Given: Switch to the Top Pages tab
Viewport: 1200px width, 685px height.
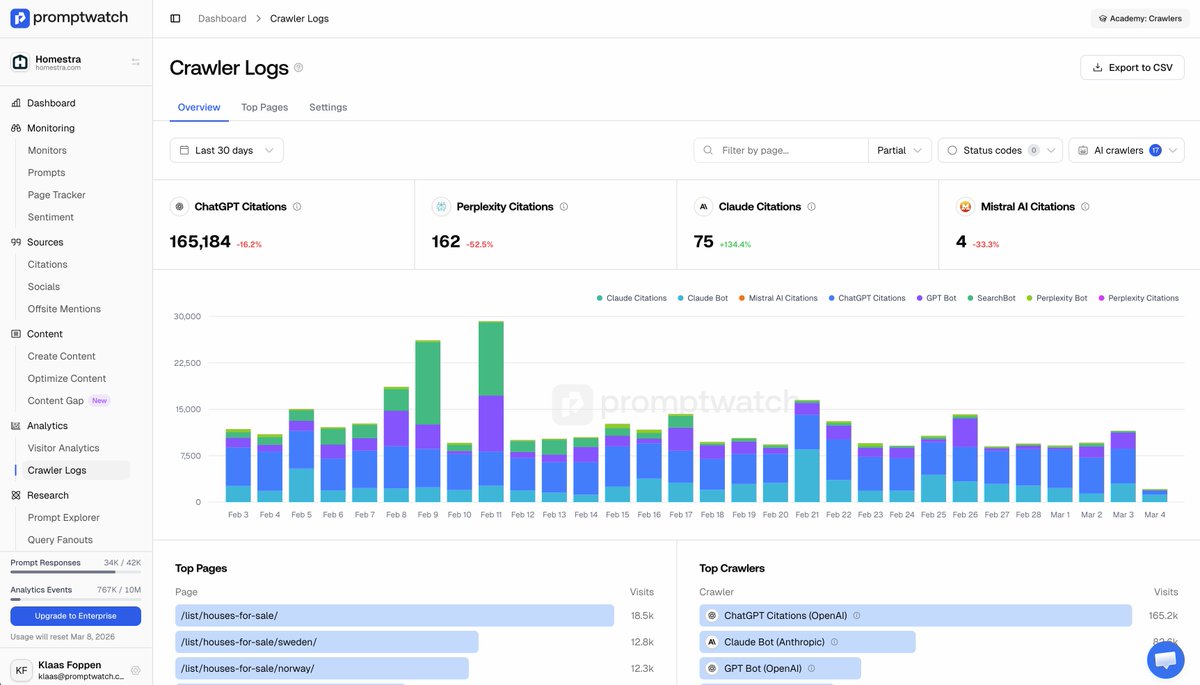Looking at the screenshot, I should 264,107.
